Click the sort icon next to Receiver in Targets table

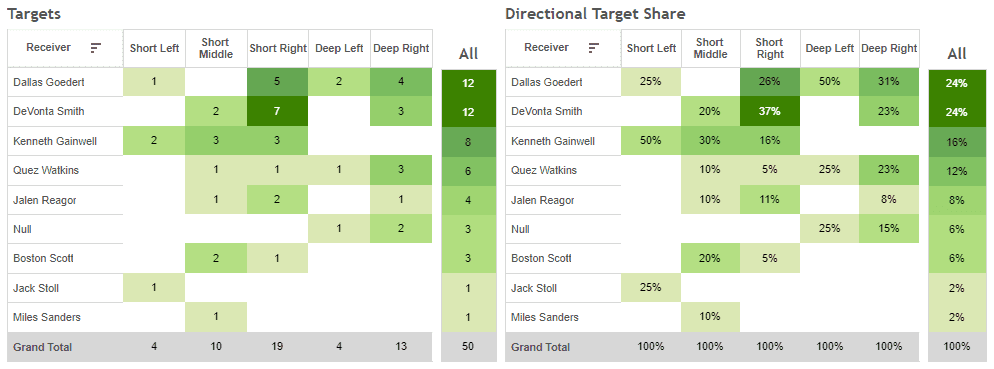coord(96,48)
